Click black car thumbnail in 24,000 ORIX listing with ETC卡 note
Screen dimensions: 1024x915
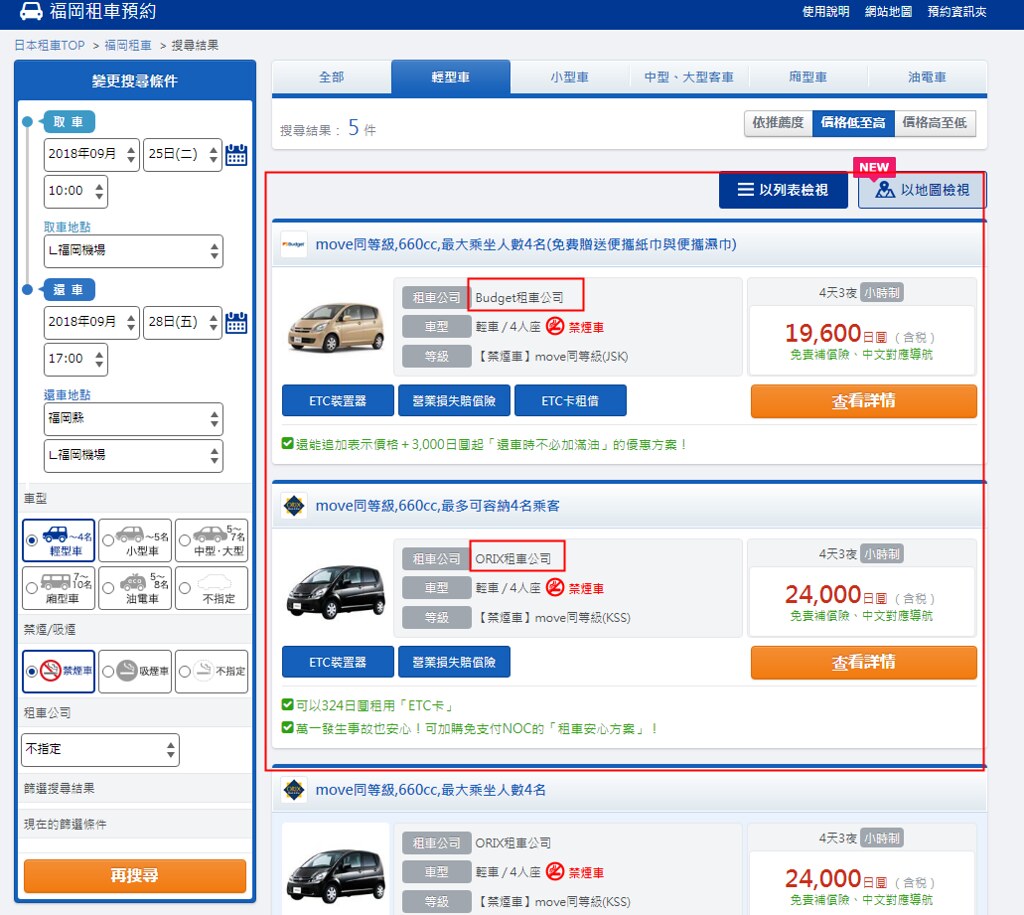click(x=336, y=591)
